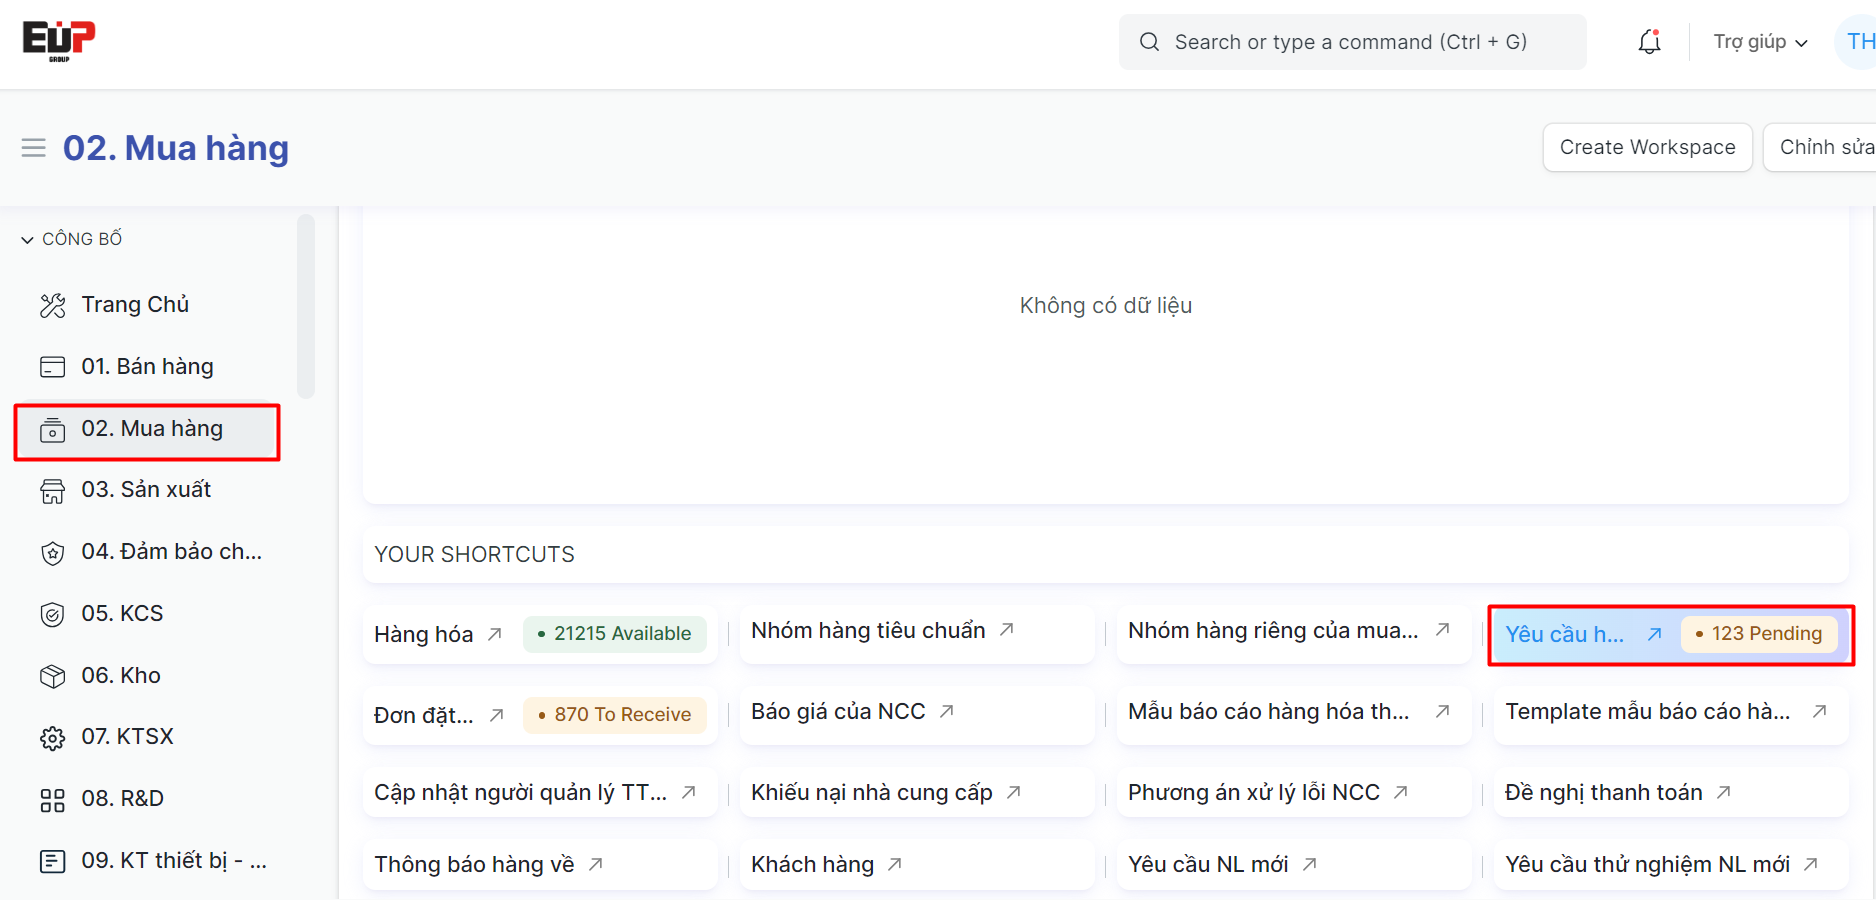Image resolution: width=1876 pixels, height=900 pixels.
Task: Select 03. Sản xuất in sidebar
Action: (146, 490)
